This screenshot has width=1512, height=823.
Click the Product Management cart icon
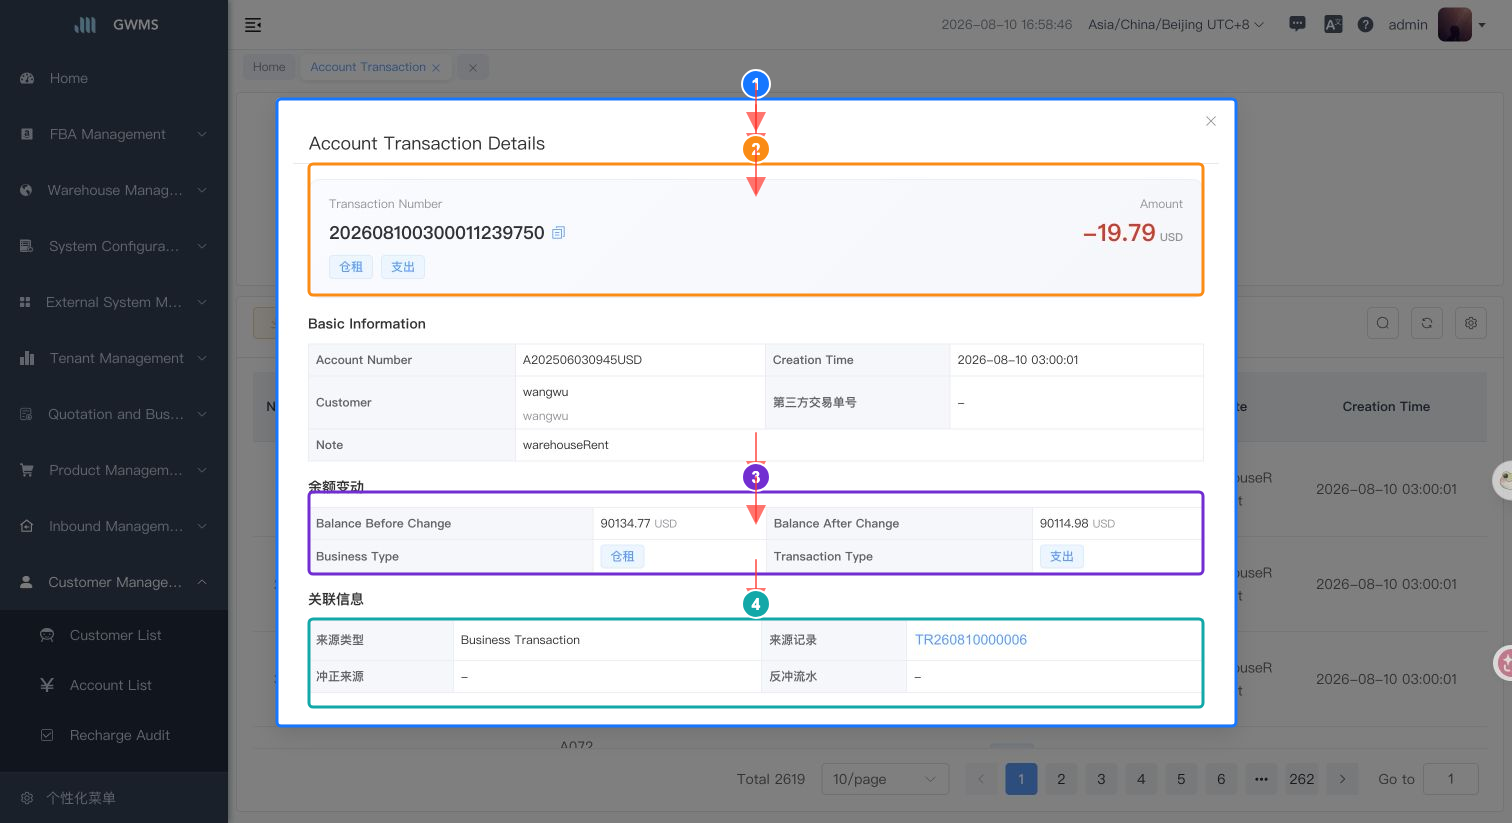(27, 470)
